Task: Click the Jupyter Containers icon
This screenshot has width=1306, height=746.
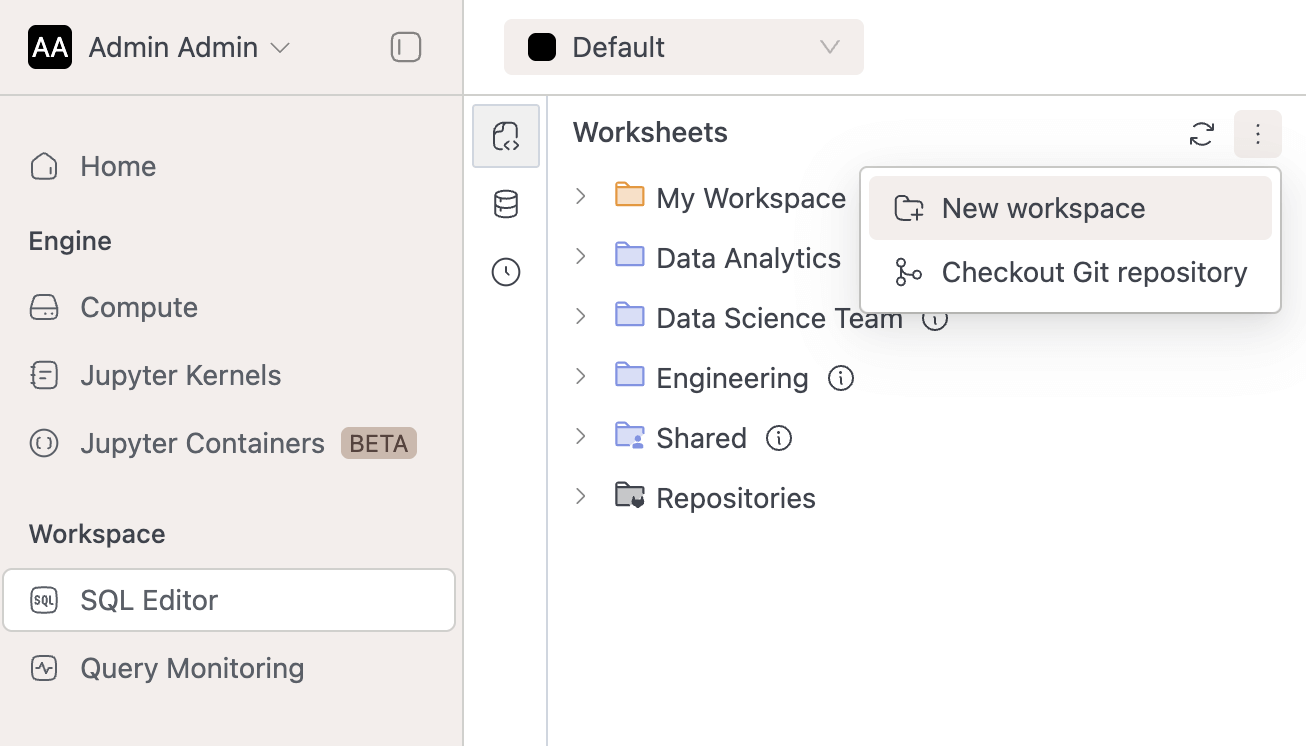Action: [44, 443]
